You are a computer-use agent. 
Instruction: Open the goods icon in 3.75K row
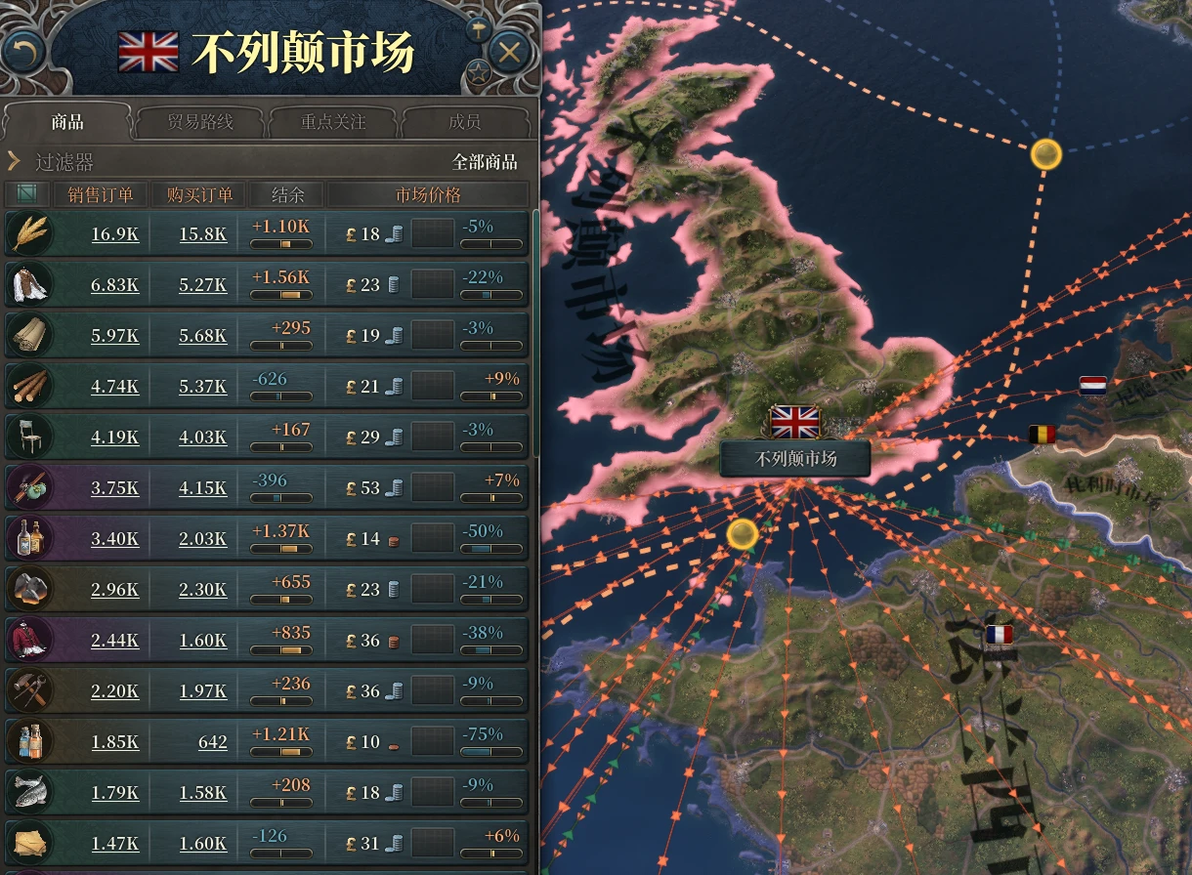pyautogui.click(x=30, y=487)
